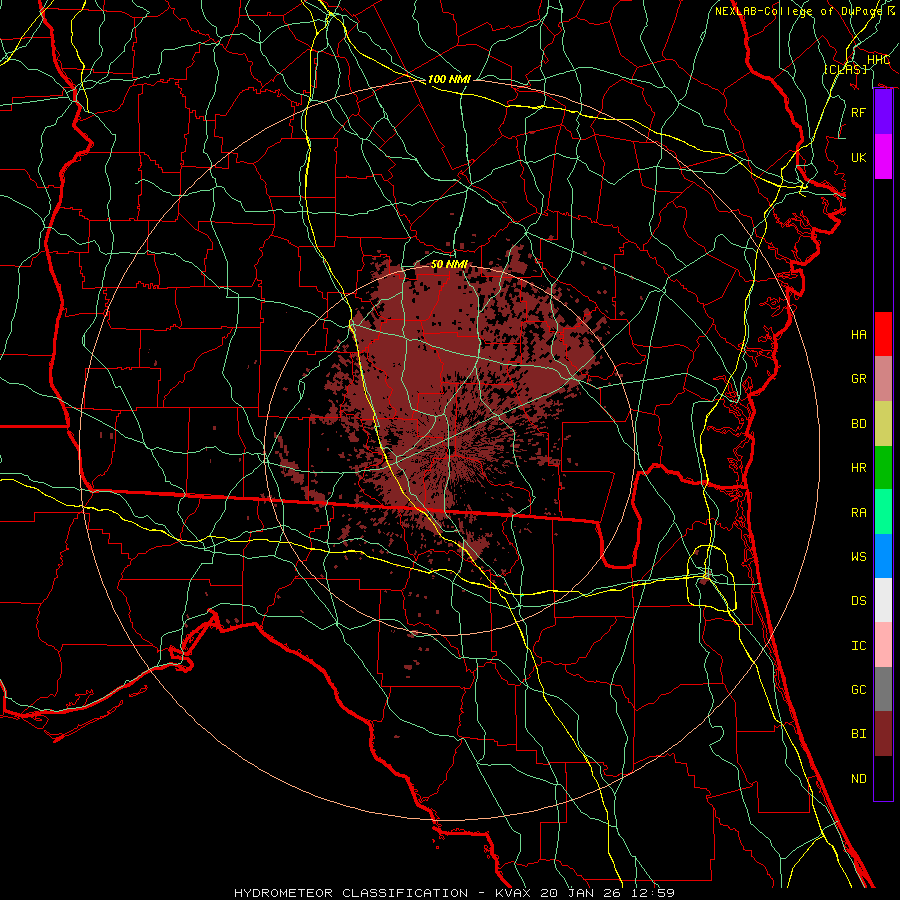This screenshot has width=900, height=900.
Task: Click the Hydrometeor Classification KVAX timestamp caption
Action: [454, 893]
